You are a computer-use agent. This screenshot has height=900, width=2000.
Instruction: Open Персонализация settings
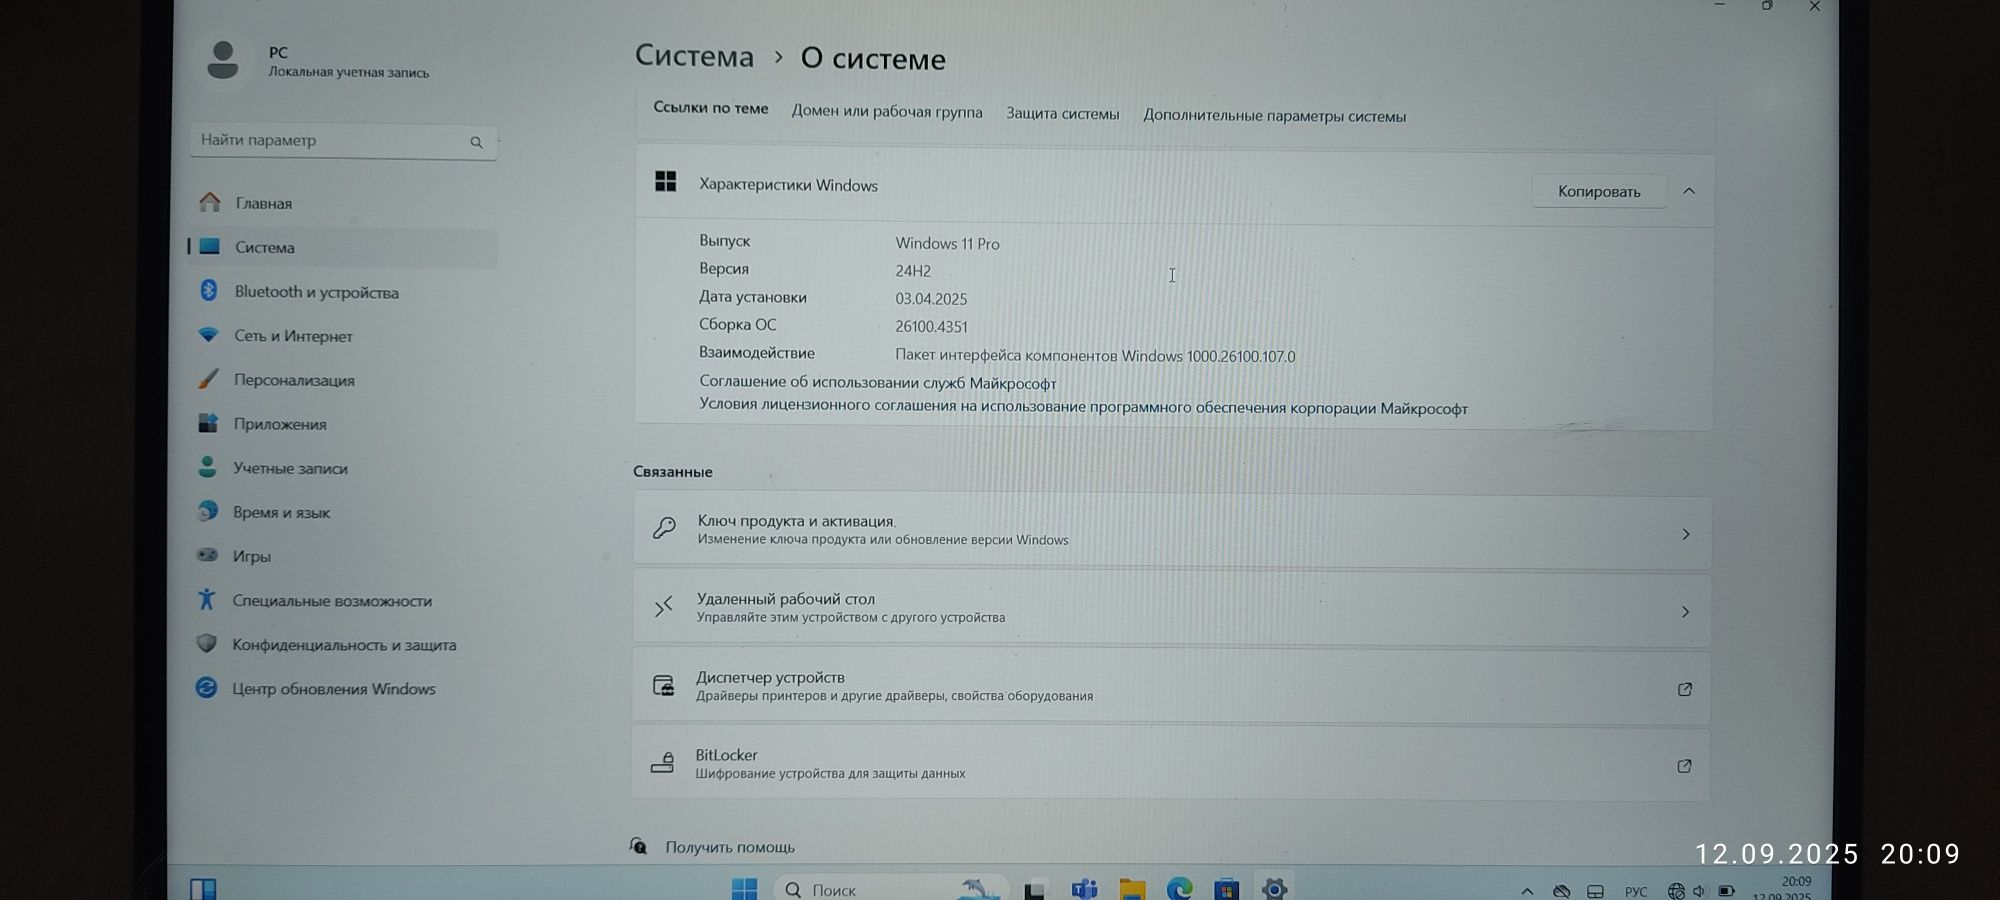tap(342, 379)
